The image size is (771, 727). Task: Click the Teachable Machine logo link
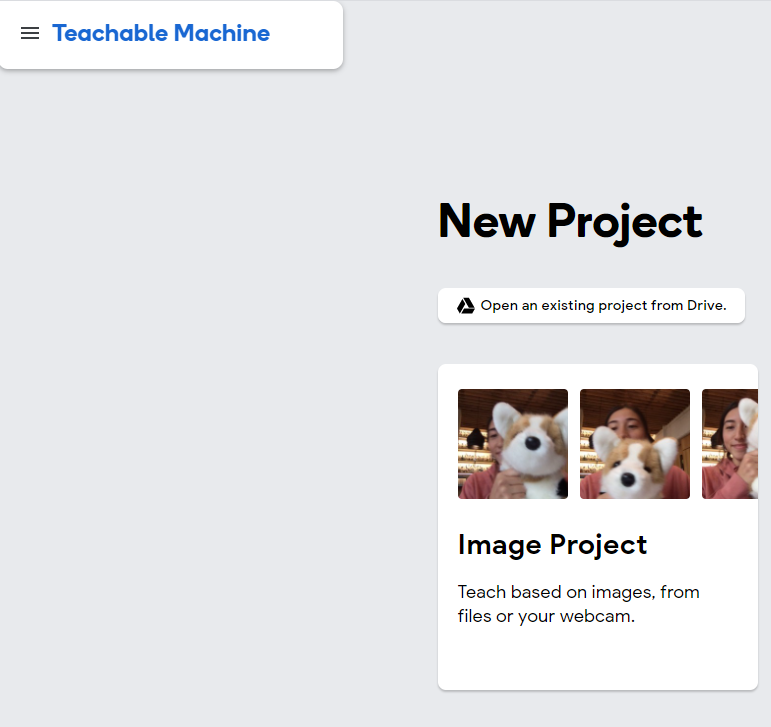point(161,33)
